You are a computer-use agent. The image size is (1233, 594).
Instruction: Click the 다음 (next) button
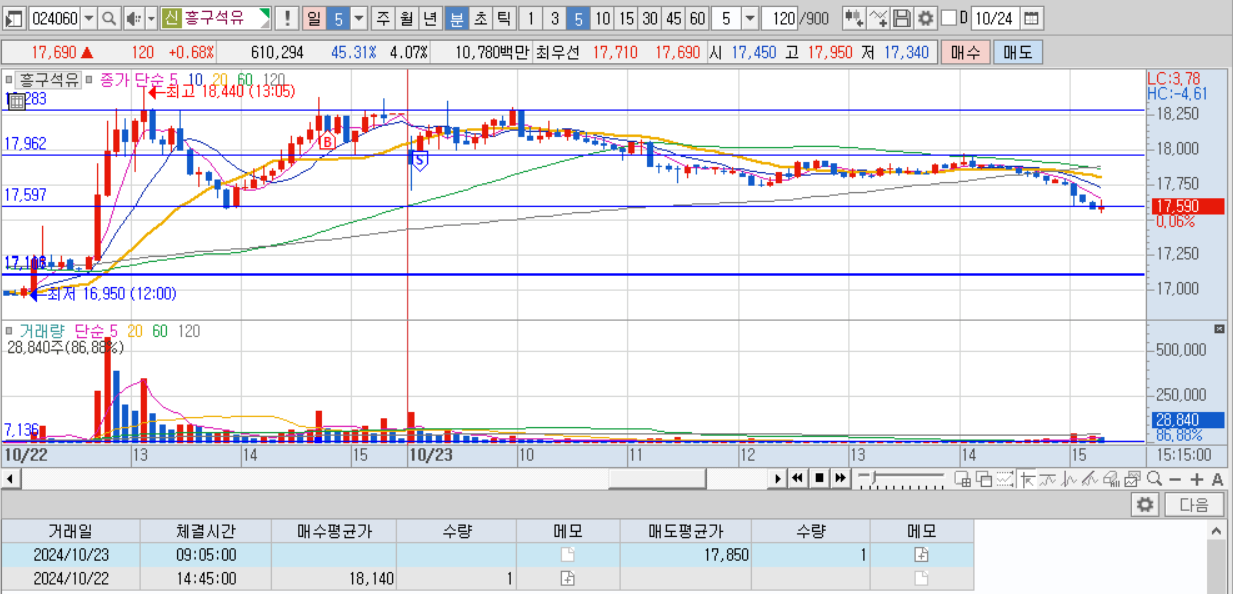1194,505
